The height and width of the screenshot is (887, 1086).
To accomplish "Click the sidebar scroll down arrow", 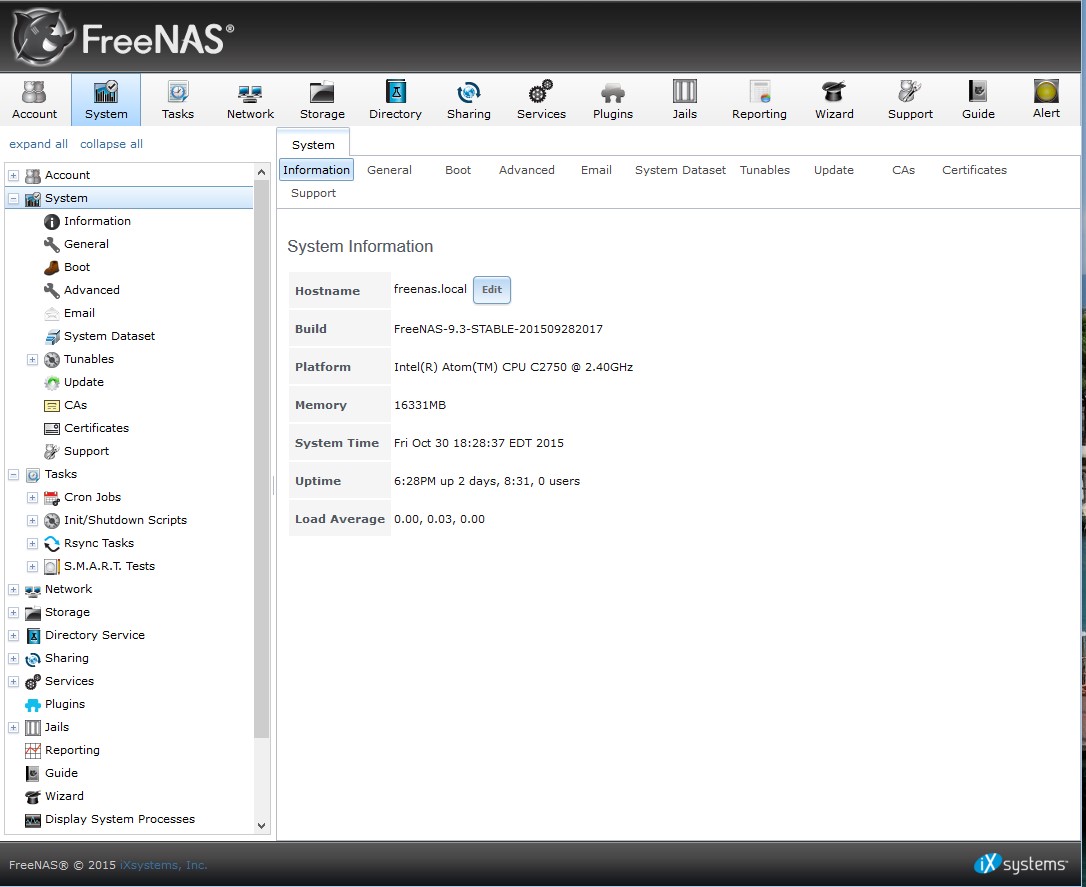I will click(x=261, y=825).
